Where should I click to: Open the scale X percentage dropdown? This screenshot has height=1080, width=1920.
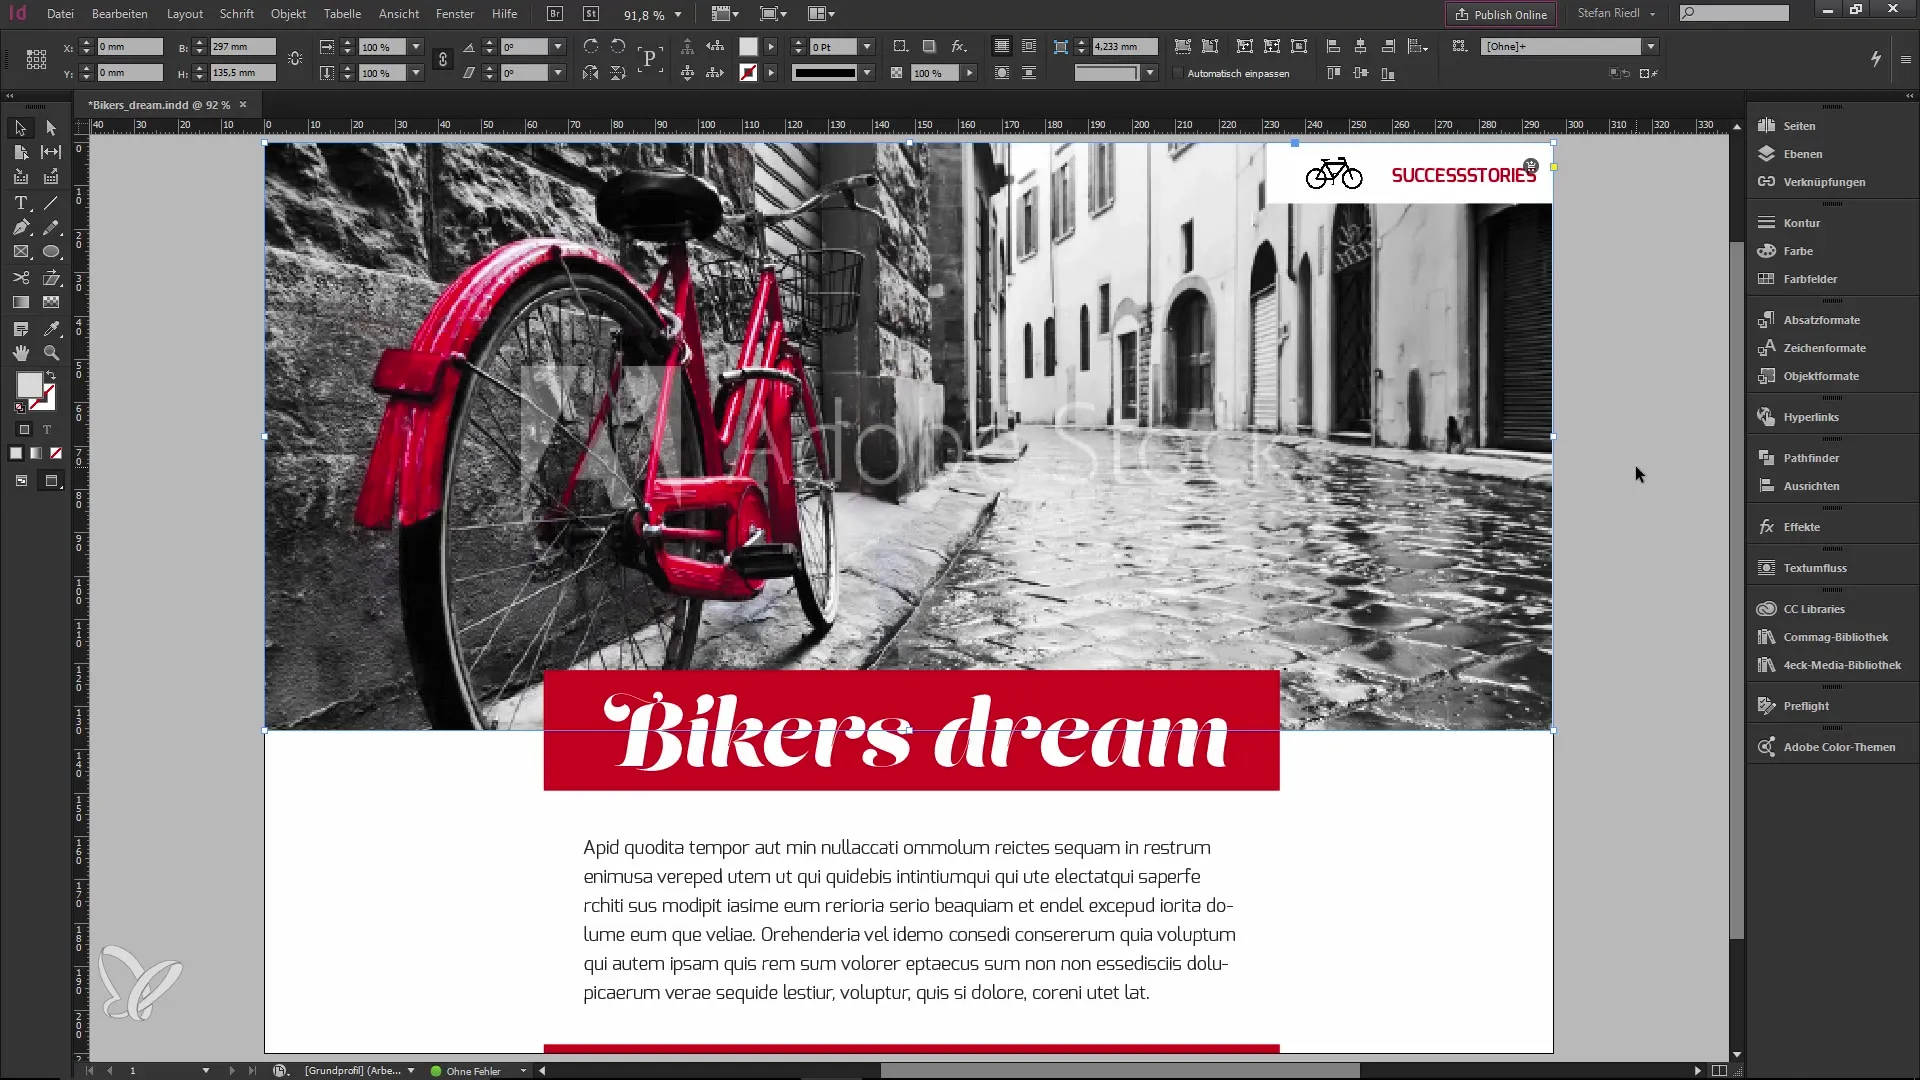click(416, 47)
